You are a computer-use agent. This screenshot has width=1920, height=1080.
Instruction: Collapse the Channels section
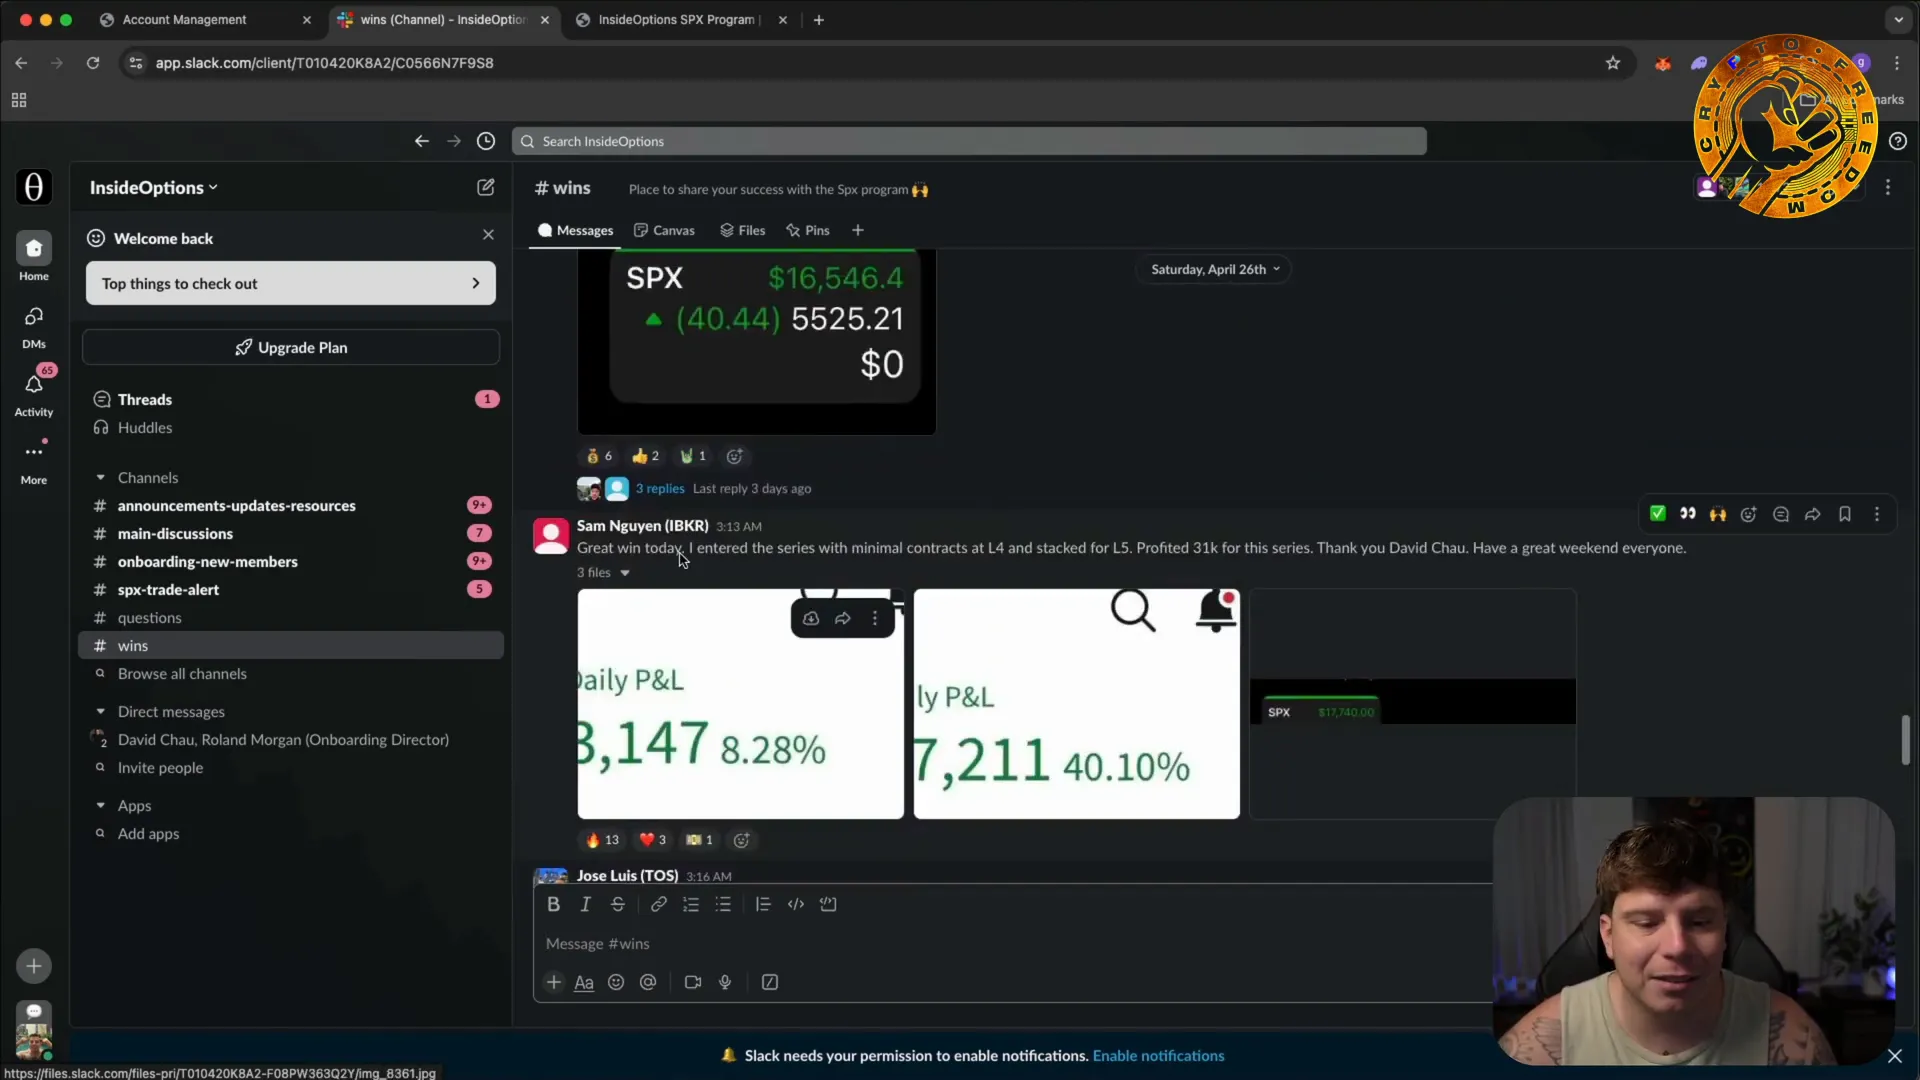click(x=100, y=478)
